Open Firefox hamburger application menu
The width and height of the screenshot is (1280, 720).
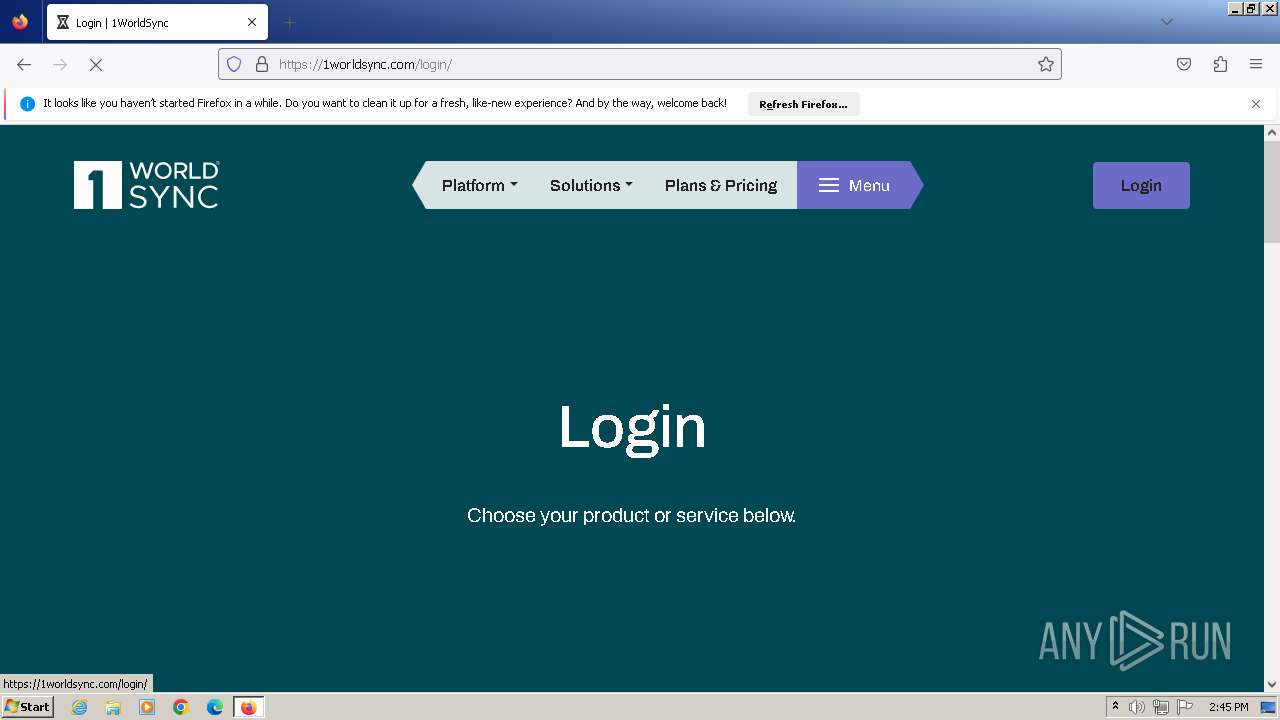(x=1256, y=64)
